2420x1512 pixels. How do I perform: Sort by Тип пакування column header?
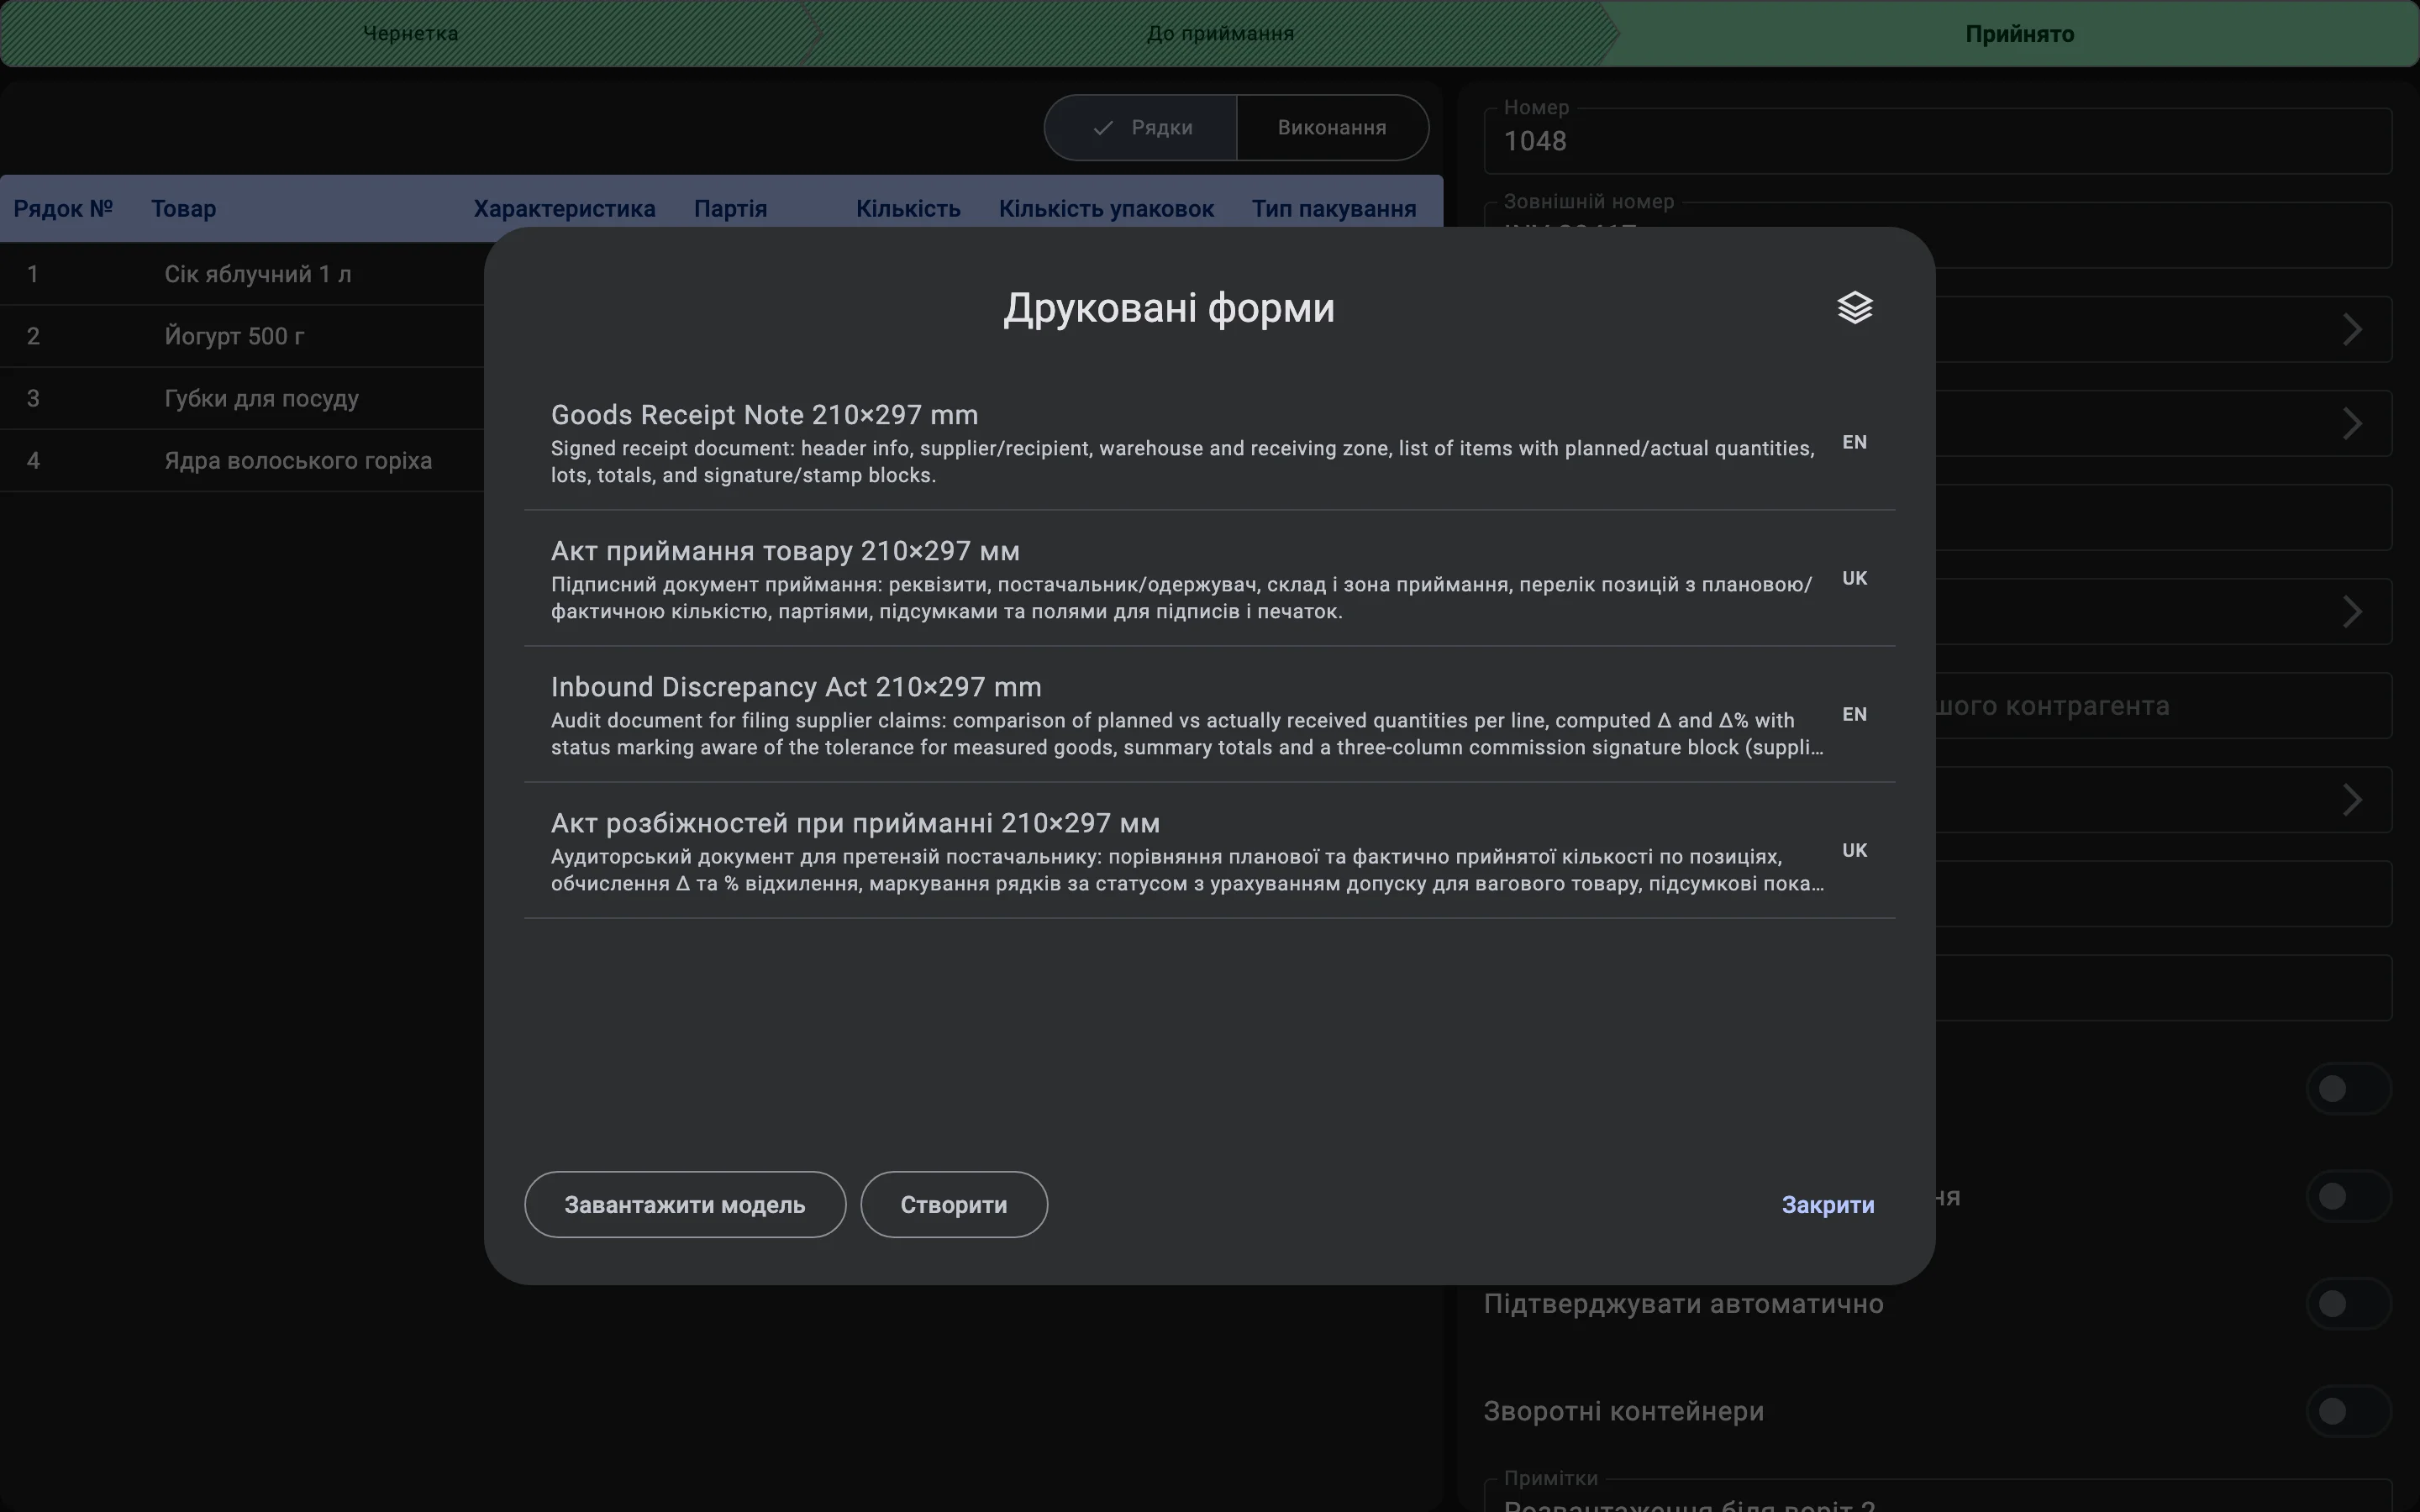coord(1334,208)
